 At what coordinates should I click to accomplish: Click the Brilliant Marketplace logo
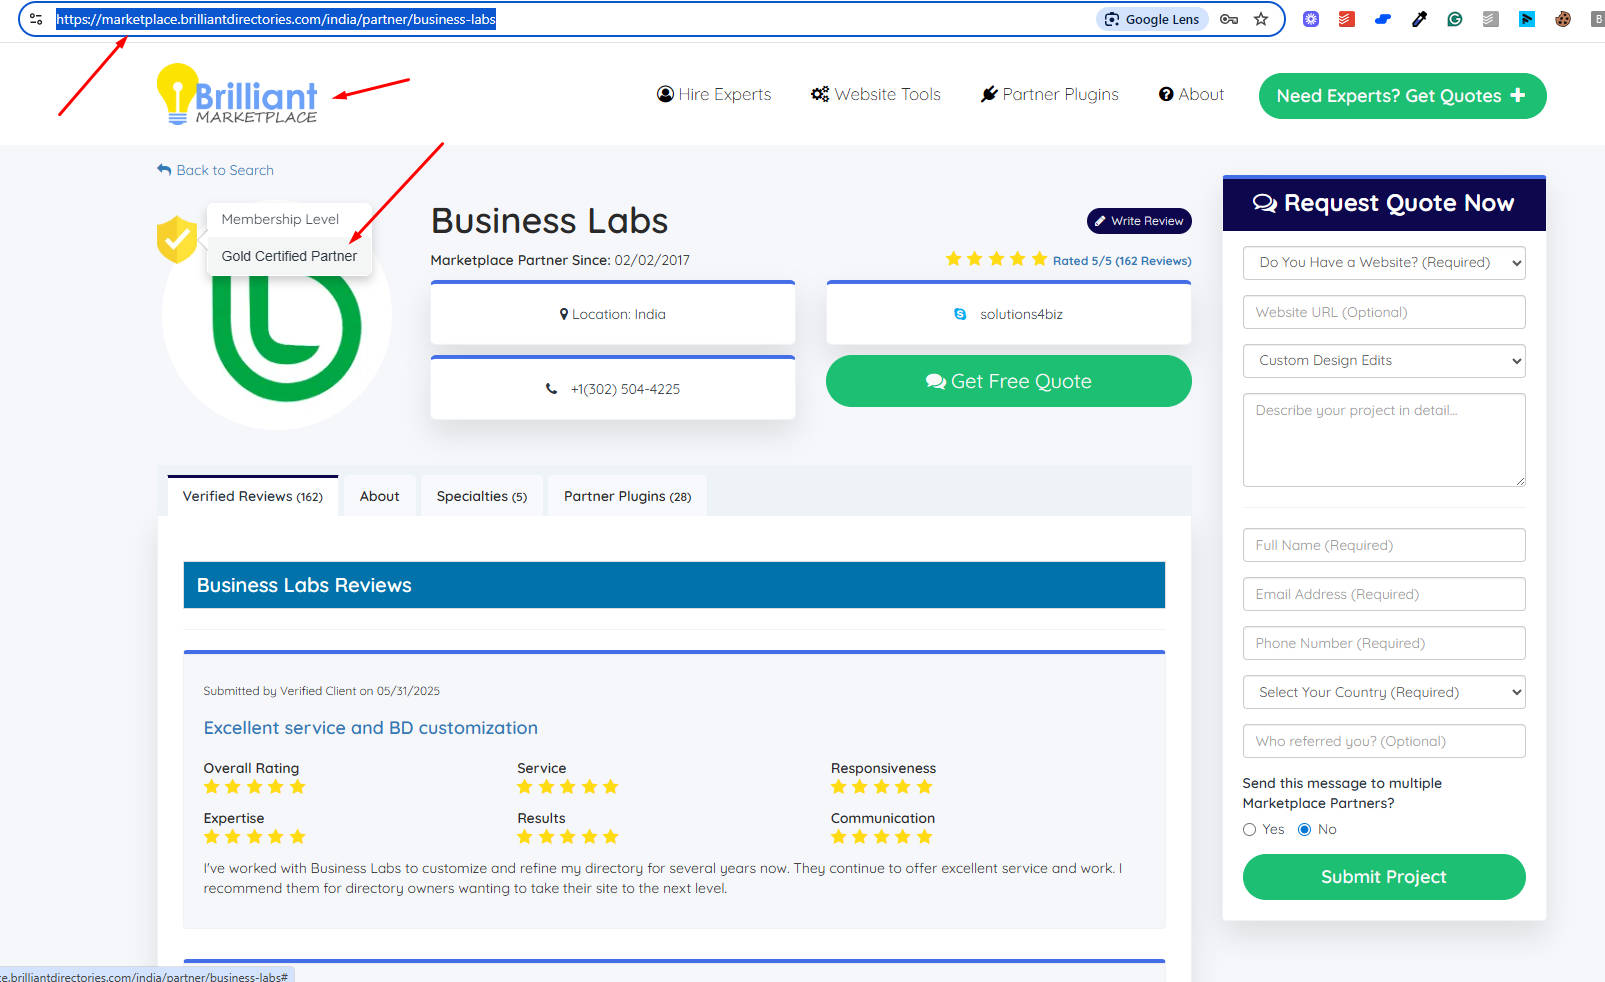coord(236,94)
